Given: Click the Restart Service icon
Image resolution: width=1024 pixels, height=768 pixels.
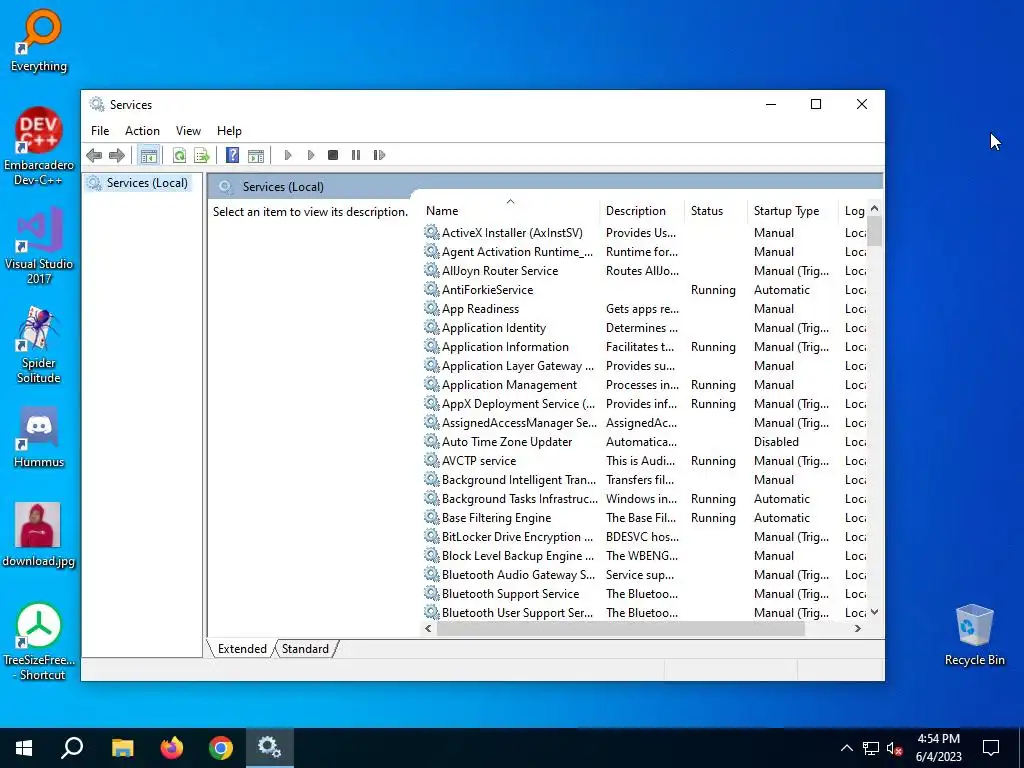Looking at the screenshot, I should pos(379,155).
